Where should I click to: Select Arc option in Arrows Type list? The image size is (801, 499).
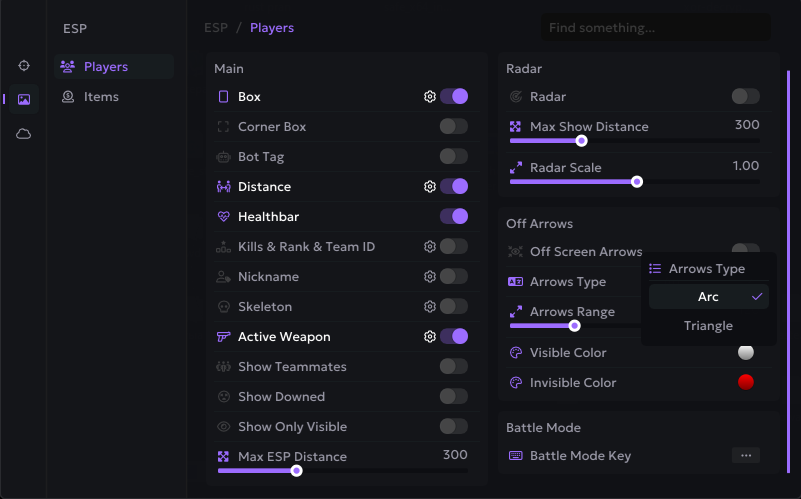tap(708, 297)
